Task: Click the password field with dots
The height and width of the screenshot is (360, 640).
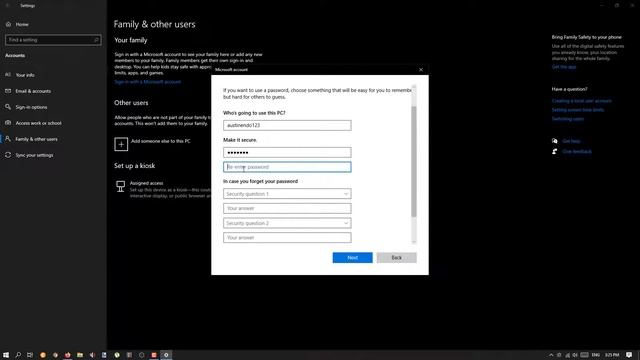Action: pos(287,152)
